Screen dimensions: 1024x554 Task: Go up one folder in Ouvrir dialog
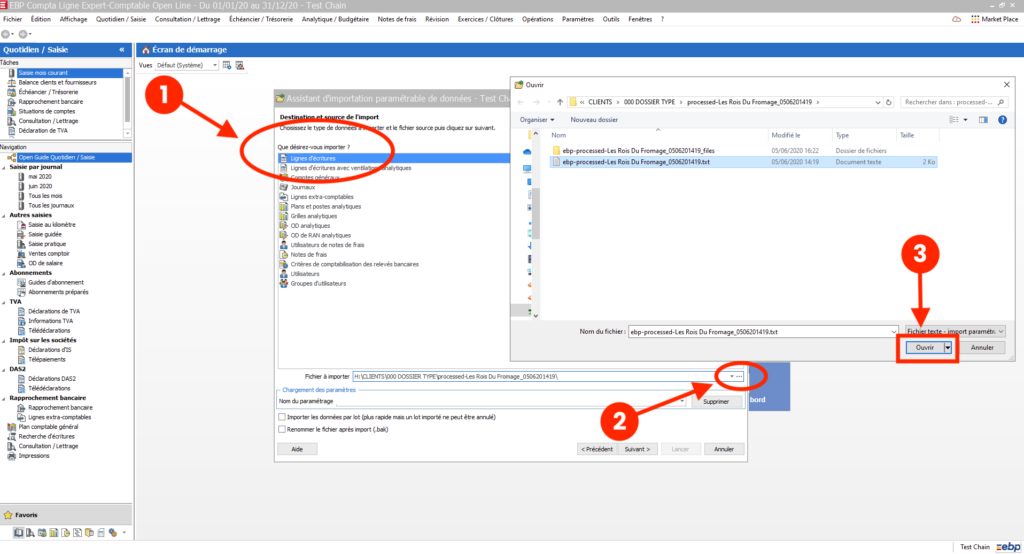560,103
